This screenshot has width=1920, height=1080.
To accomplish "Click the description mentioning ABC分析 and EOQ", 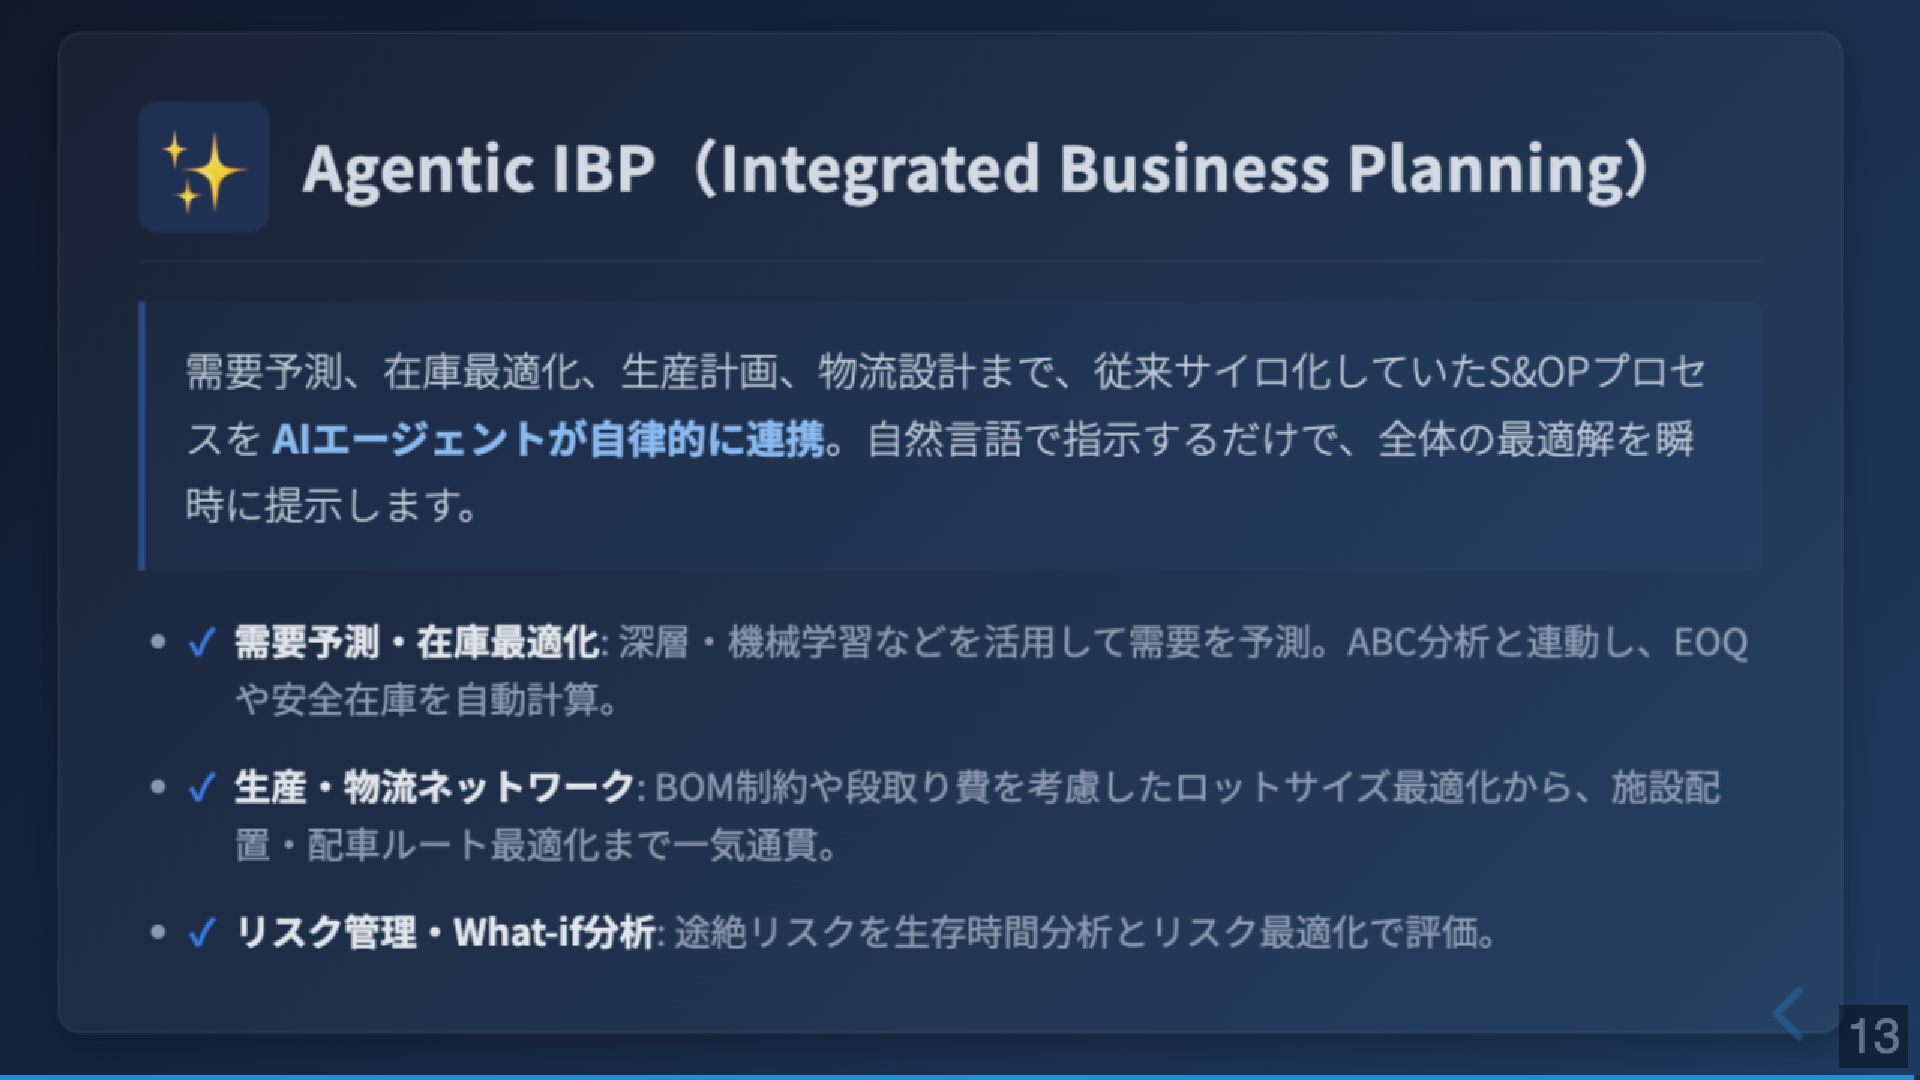I will tap(991, 671).
